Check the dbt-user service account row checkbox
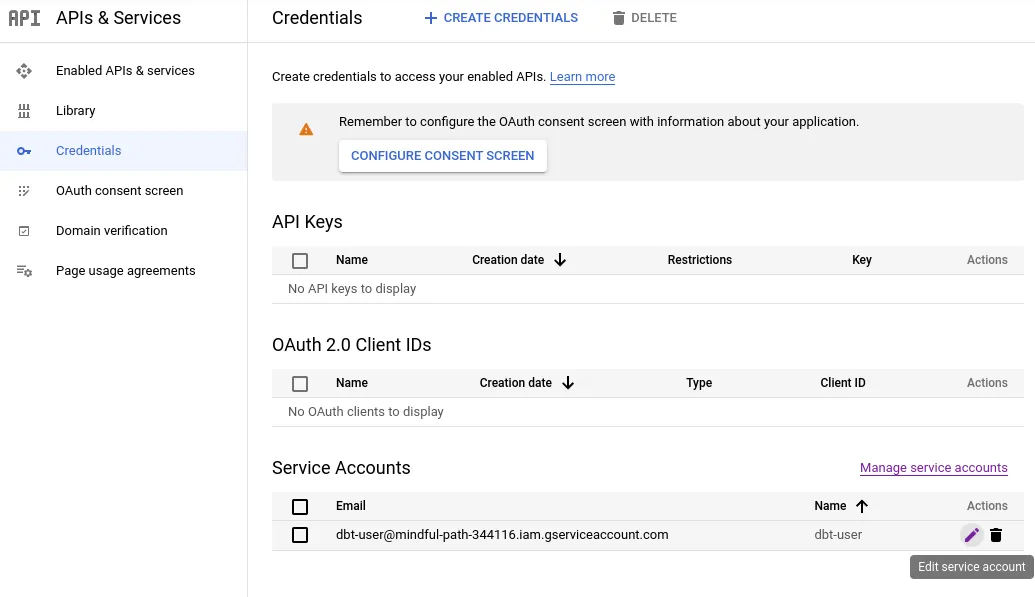1035x597 pixels. [x=300, y=535]
